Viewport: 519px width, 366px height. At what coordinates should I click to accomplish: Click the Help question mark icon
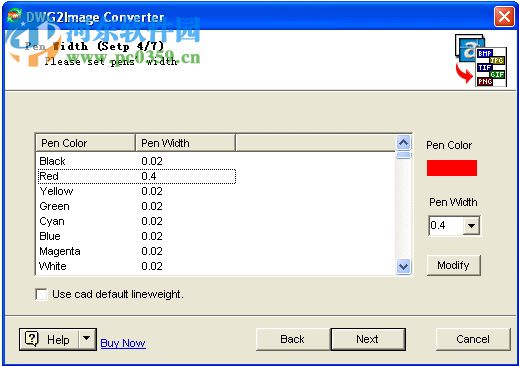click(x=32, y=339)
